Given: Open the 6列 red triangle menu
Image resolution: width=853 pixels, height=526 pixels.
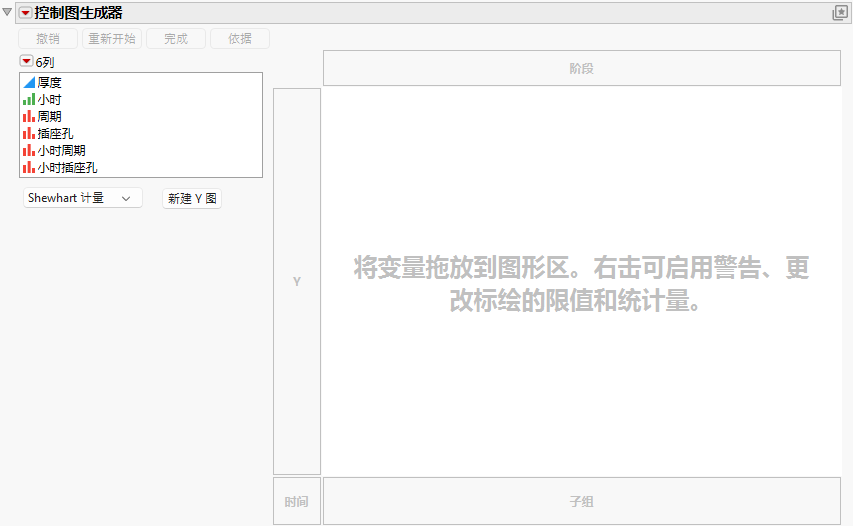Looking at the screenshot, I should click(26, 61).
